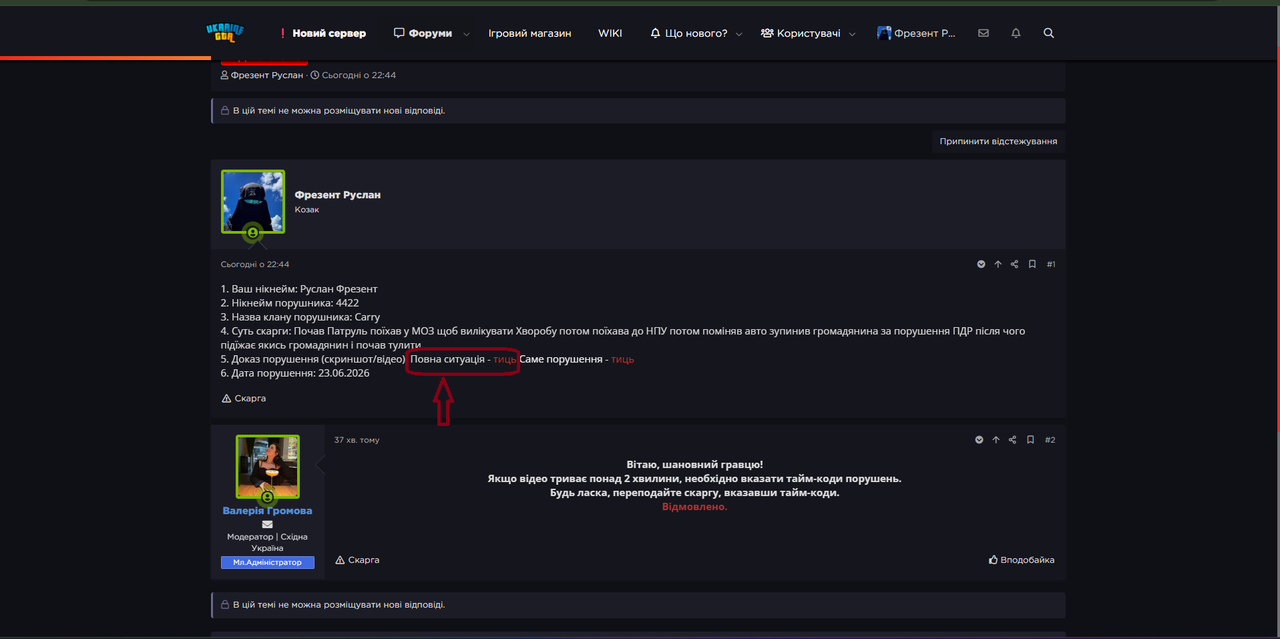Bookmark post #1
Screen dimensions: 1280x639
click(x=1031, y=264)
